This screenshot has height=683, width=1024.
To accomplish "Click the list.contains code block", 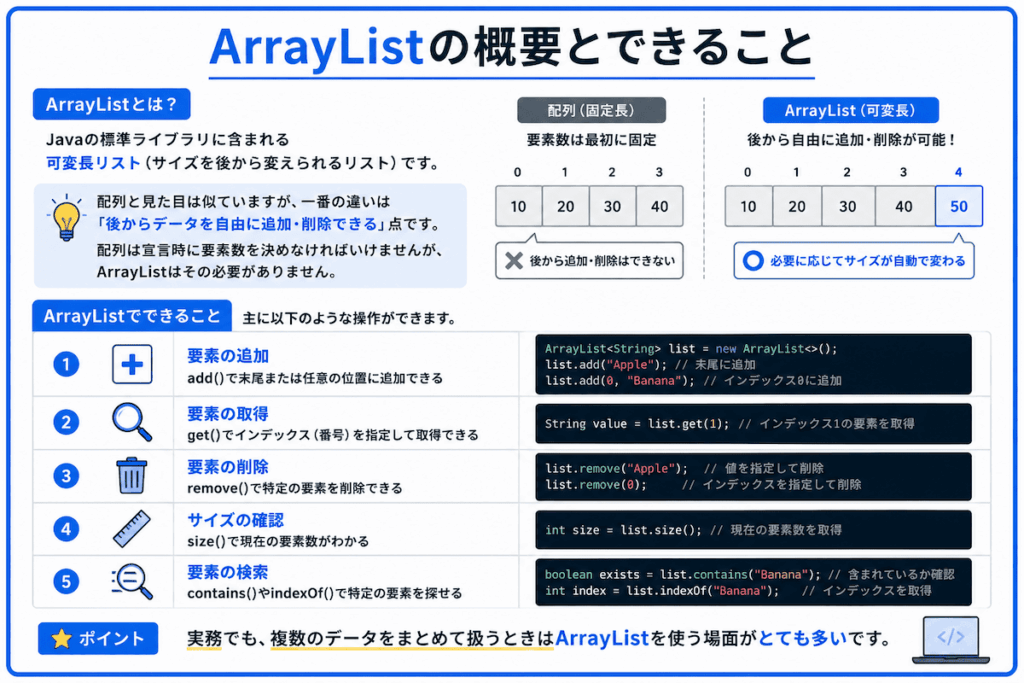I will coord(753,582).
